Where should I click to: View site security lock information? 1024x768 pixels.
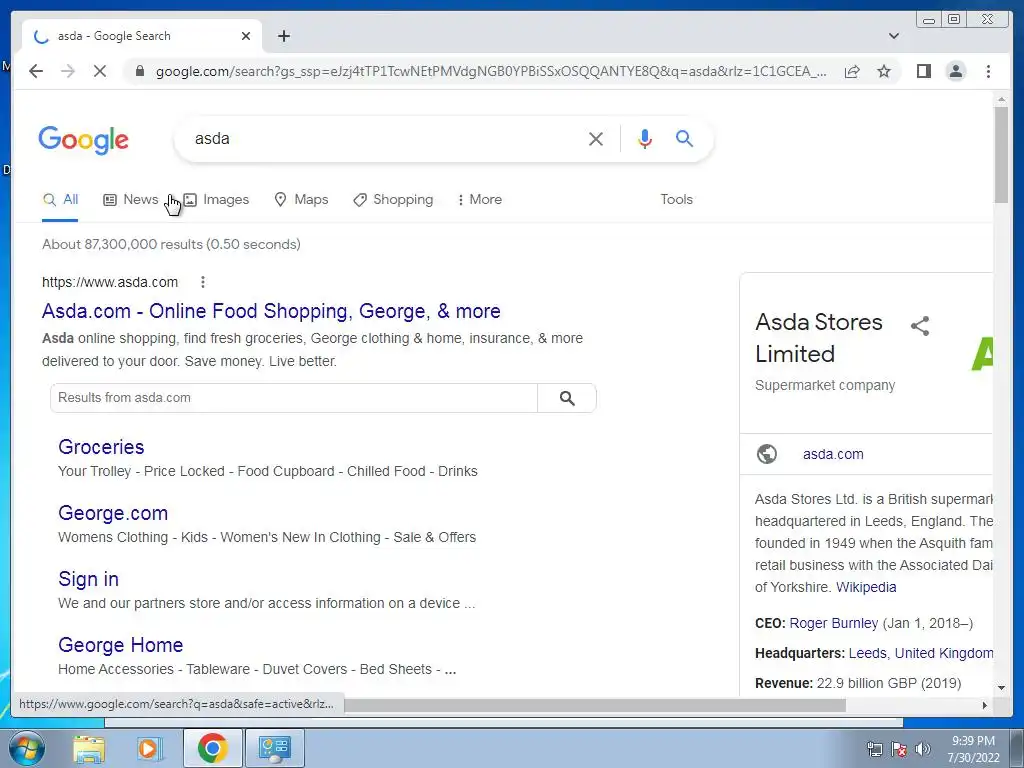pos(139,71)
